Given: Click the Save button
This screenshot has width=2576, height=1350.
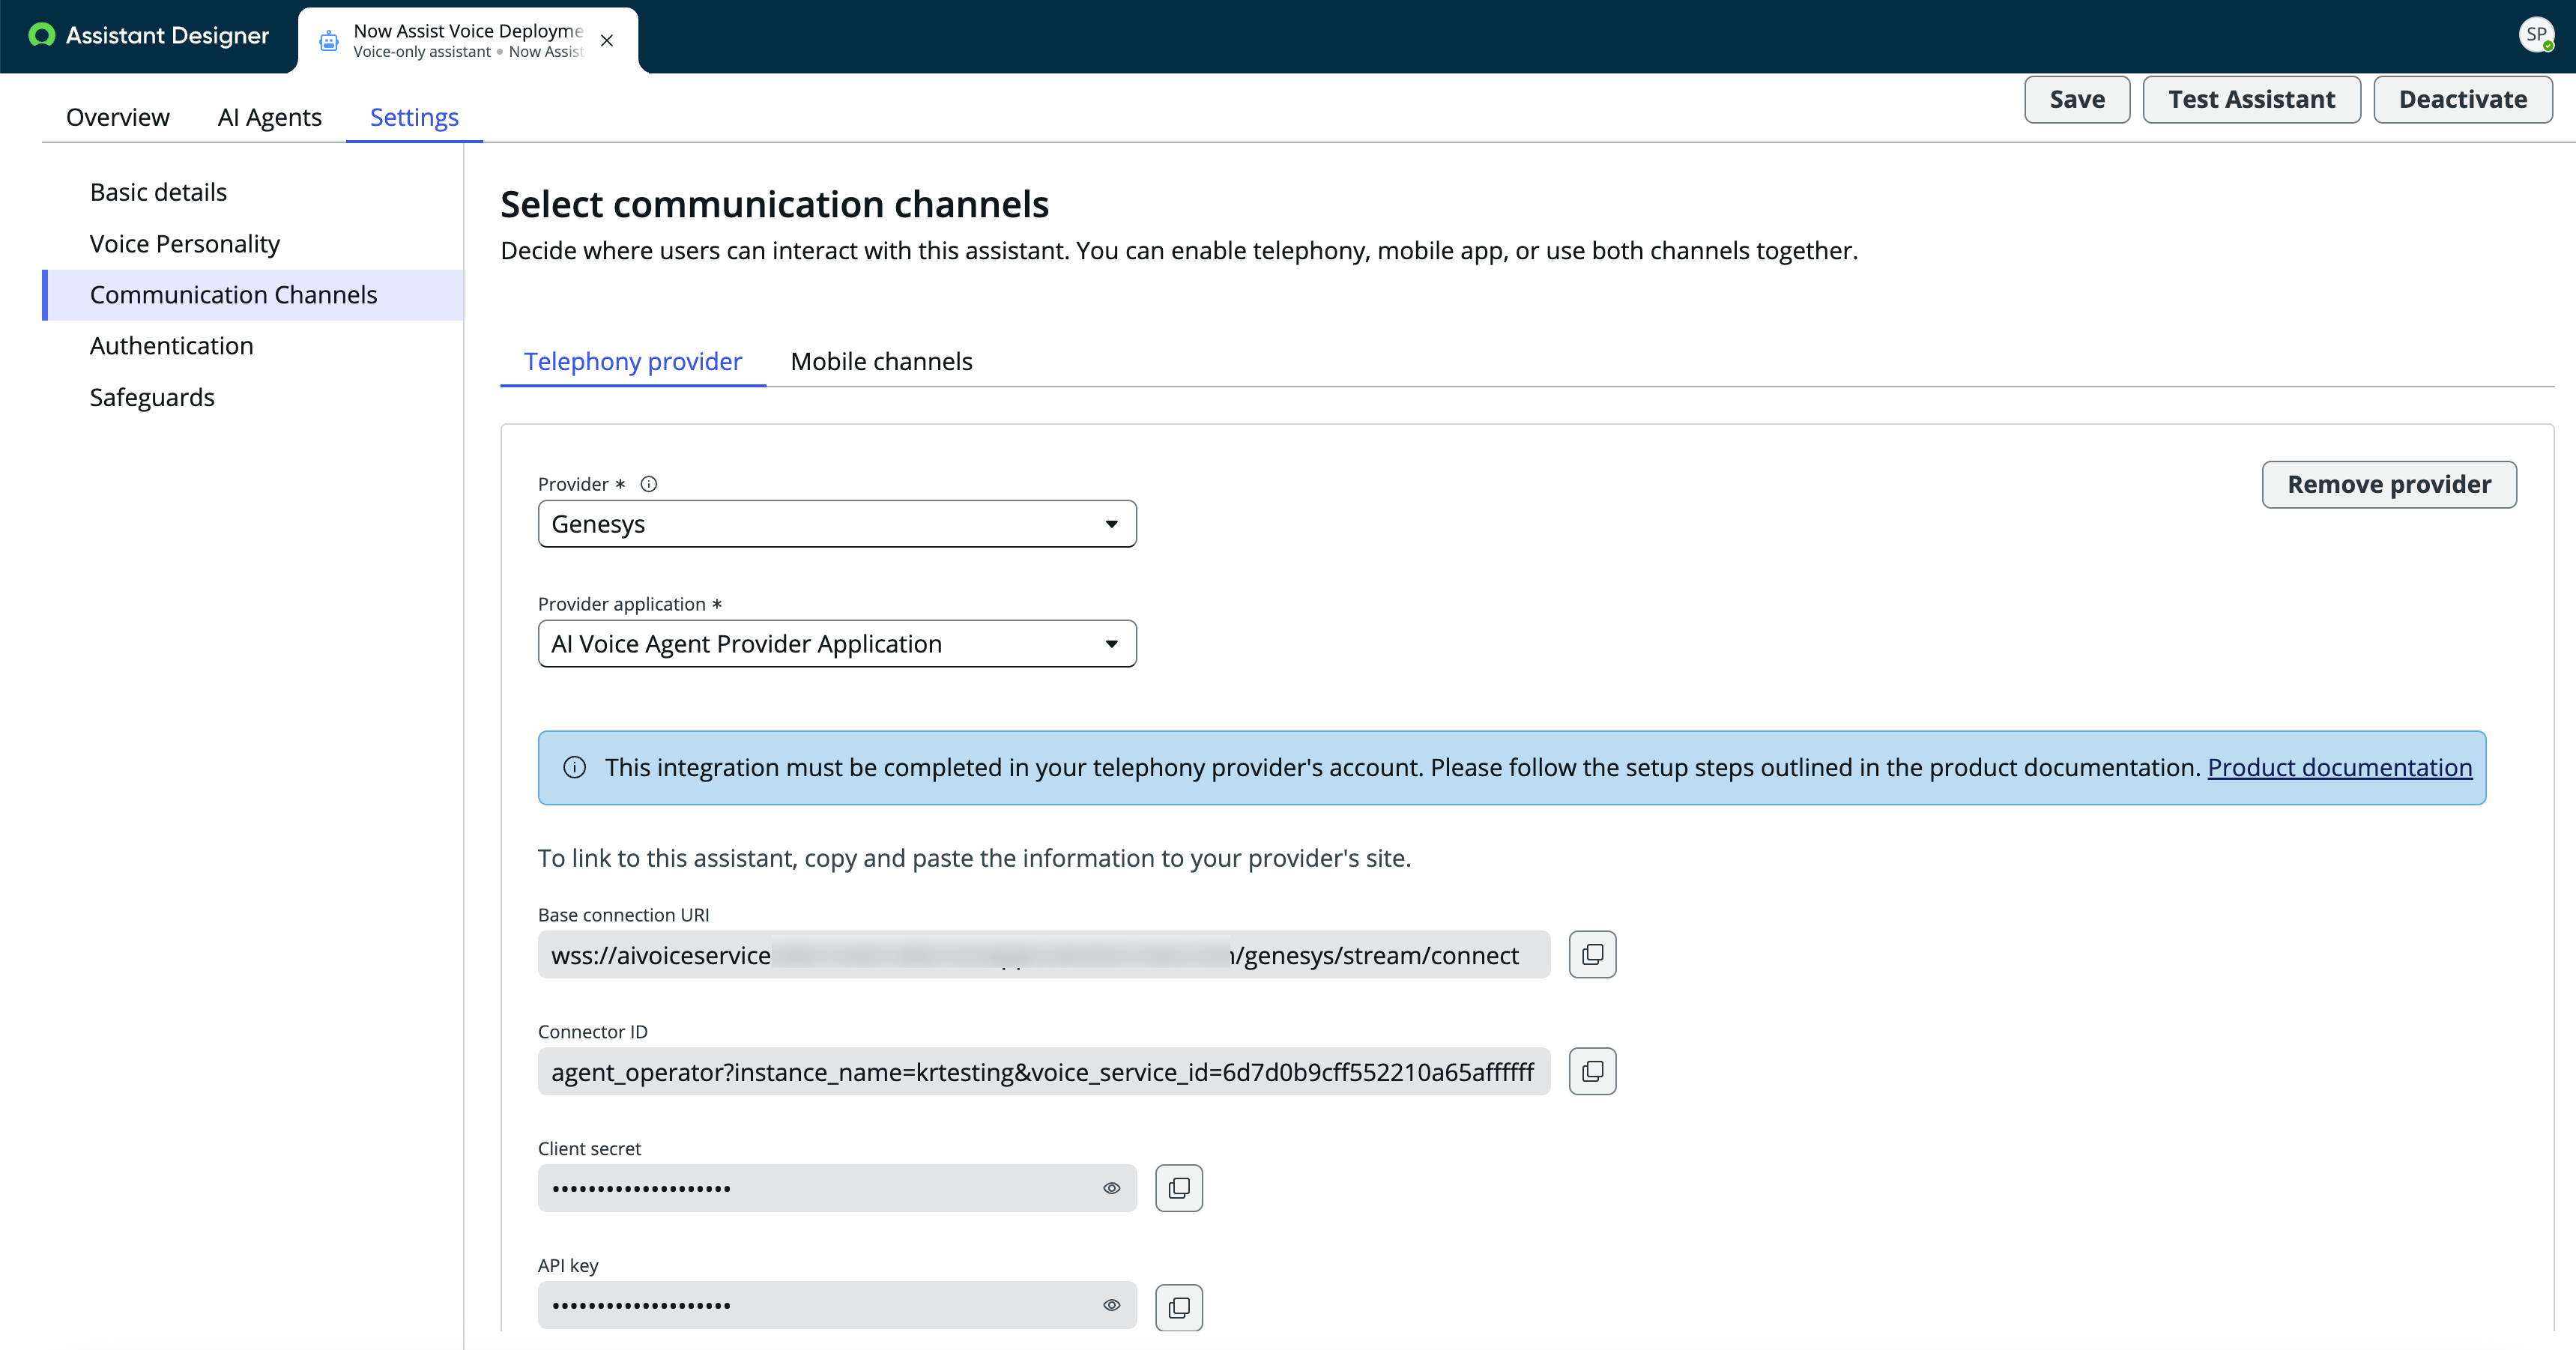Looking at the screenshot, I should tap(2077, 100).
